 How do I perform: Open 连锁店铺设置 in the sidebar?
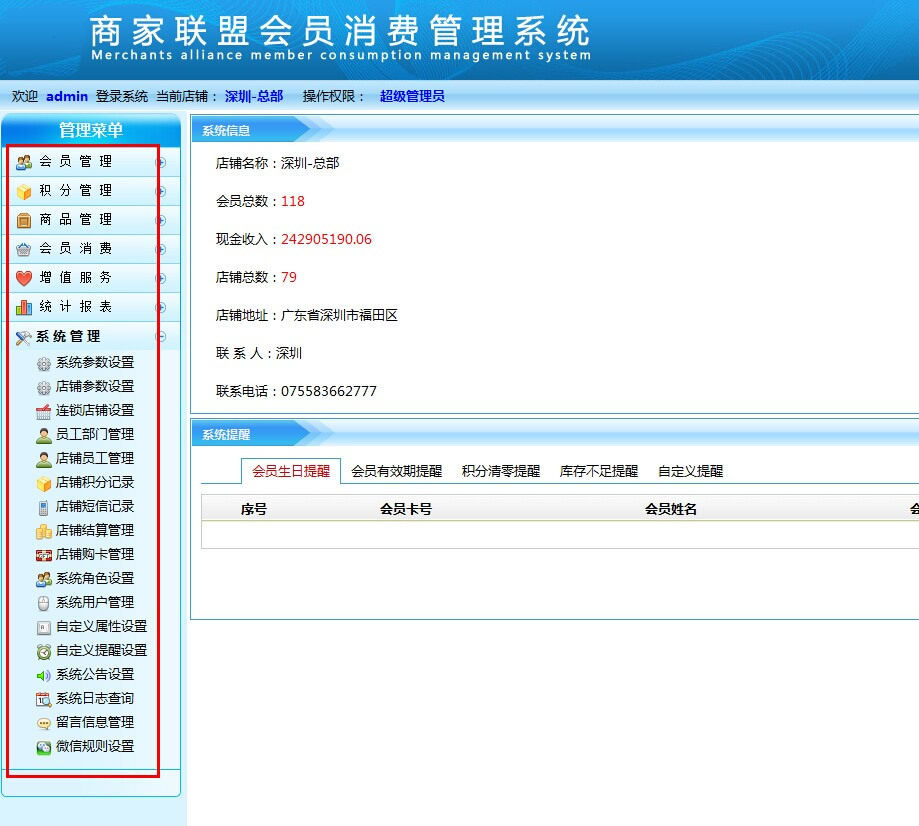click(94, 411)
